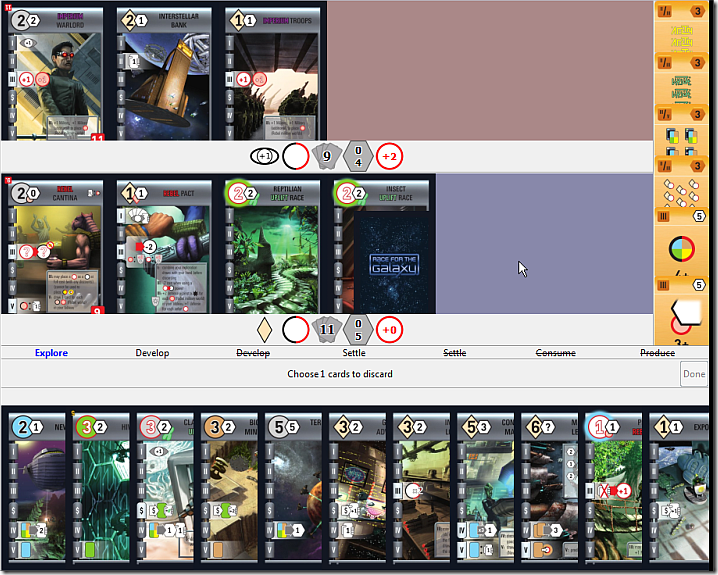Select the Produce phase label

pos(657,353)
